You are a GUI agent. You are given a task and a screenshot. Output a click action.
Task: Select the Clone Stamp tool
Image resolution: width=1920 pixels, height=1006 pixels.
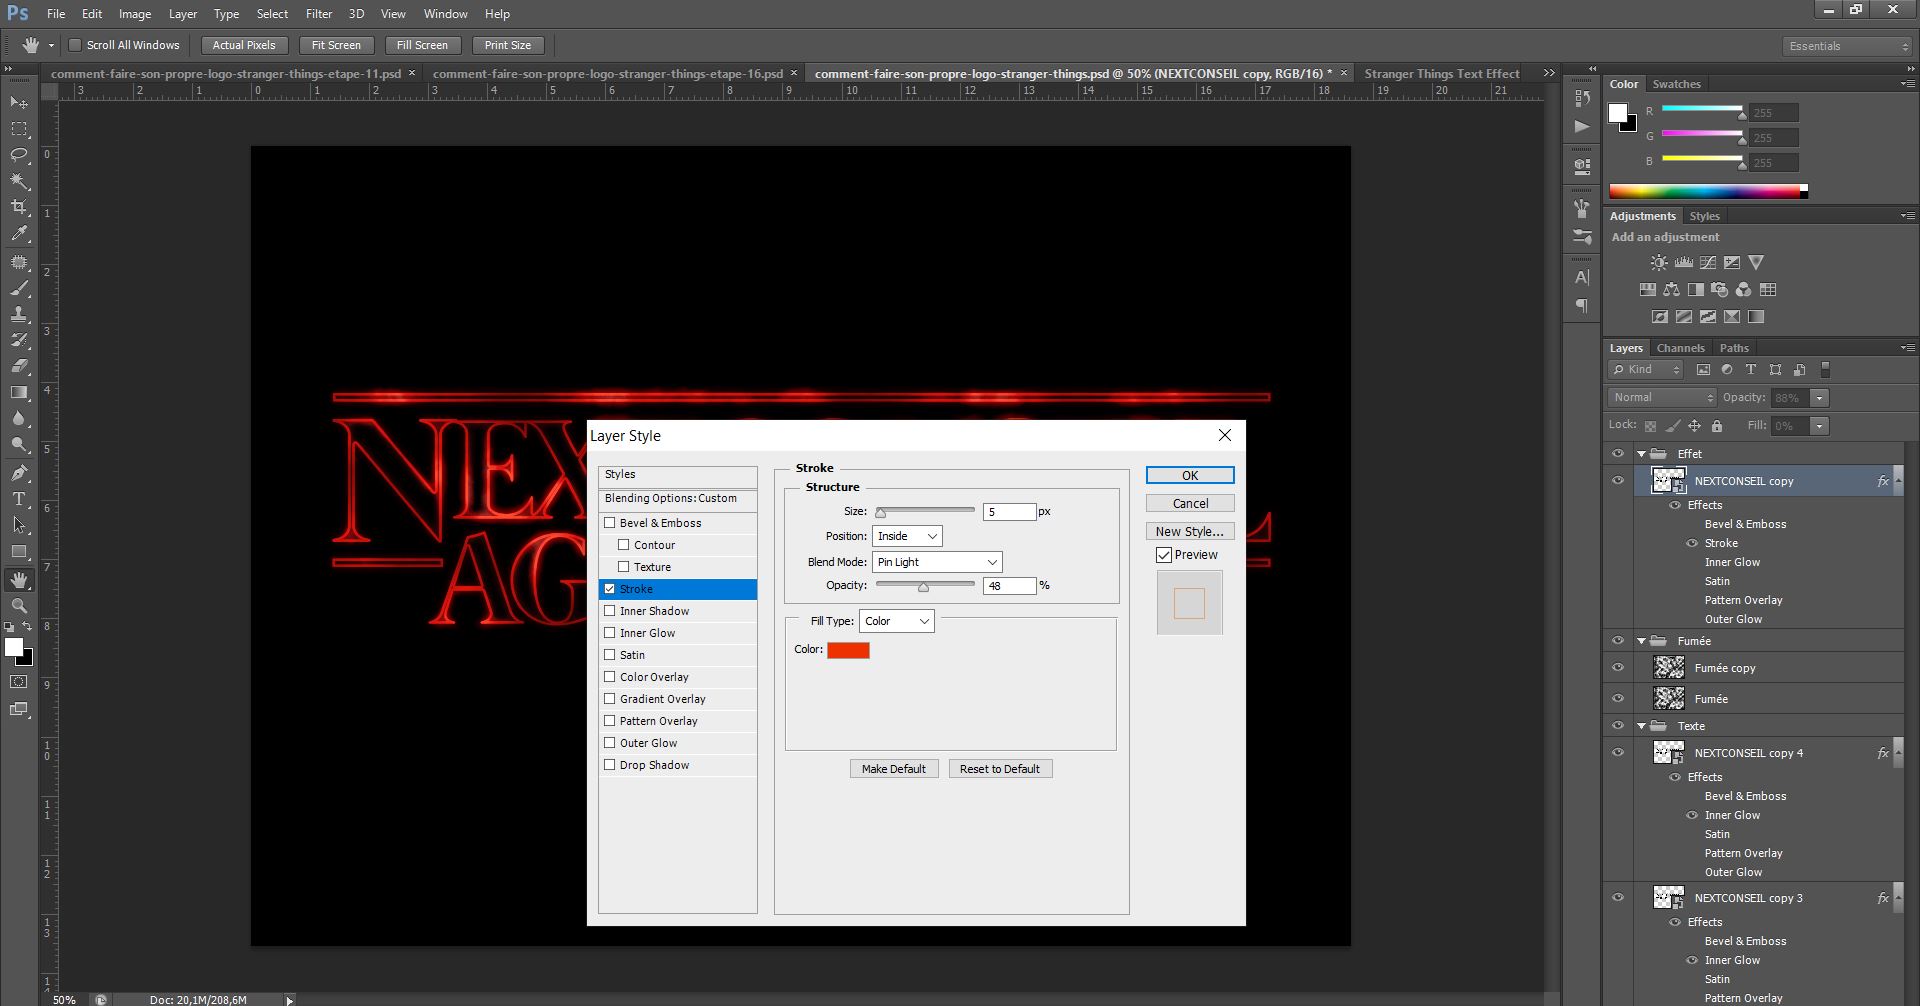click(x=19, y=314)
